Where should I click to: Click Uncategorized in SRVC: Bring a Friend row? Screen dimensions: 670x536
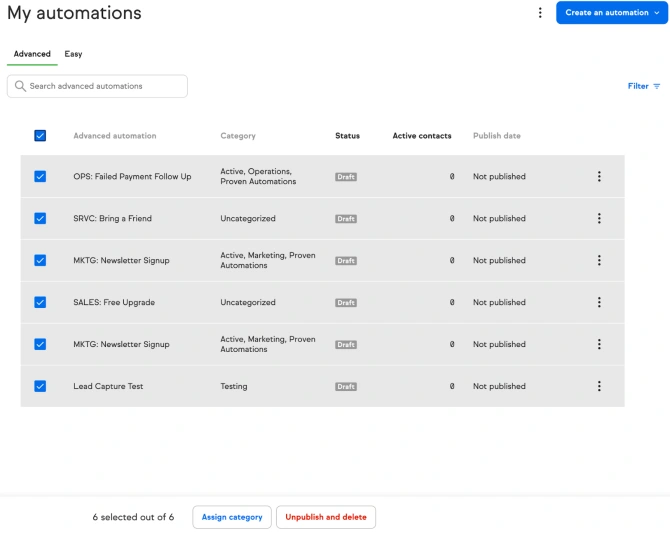point(248,218)
